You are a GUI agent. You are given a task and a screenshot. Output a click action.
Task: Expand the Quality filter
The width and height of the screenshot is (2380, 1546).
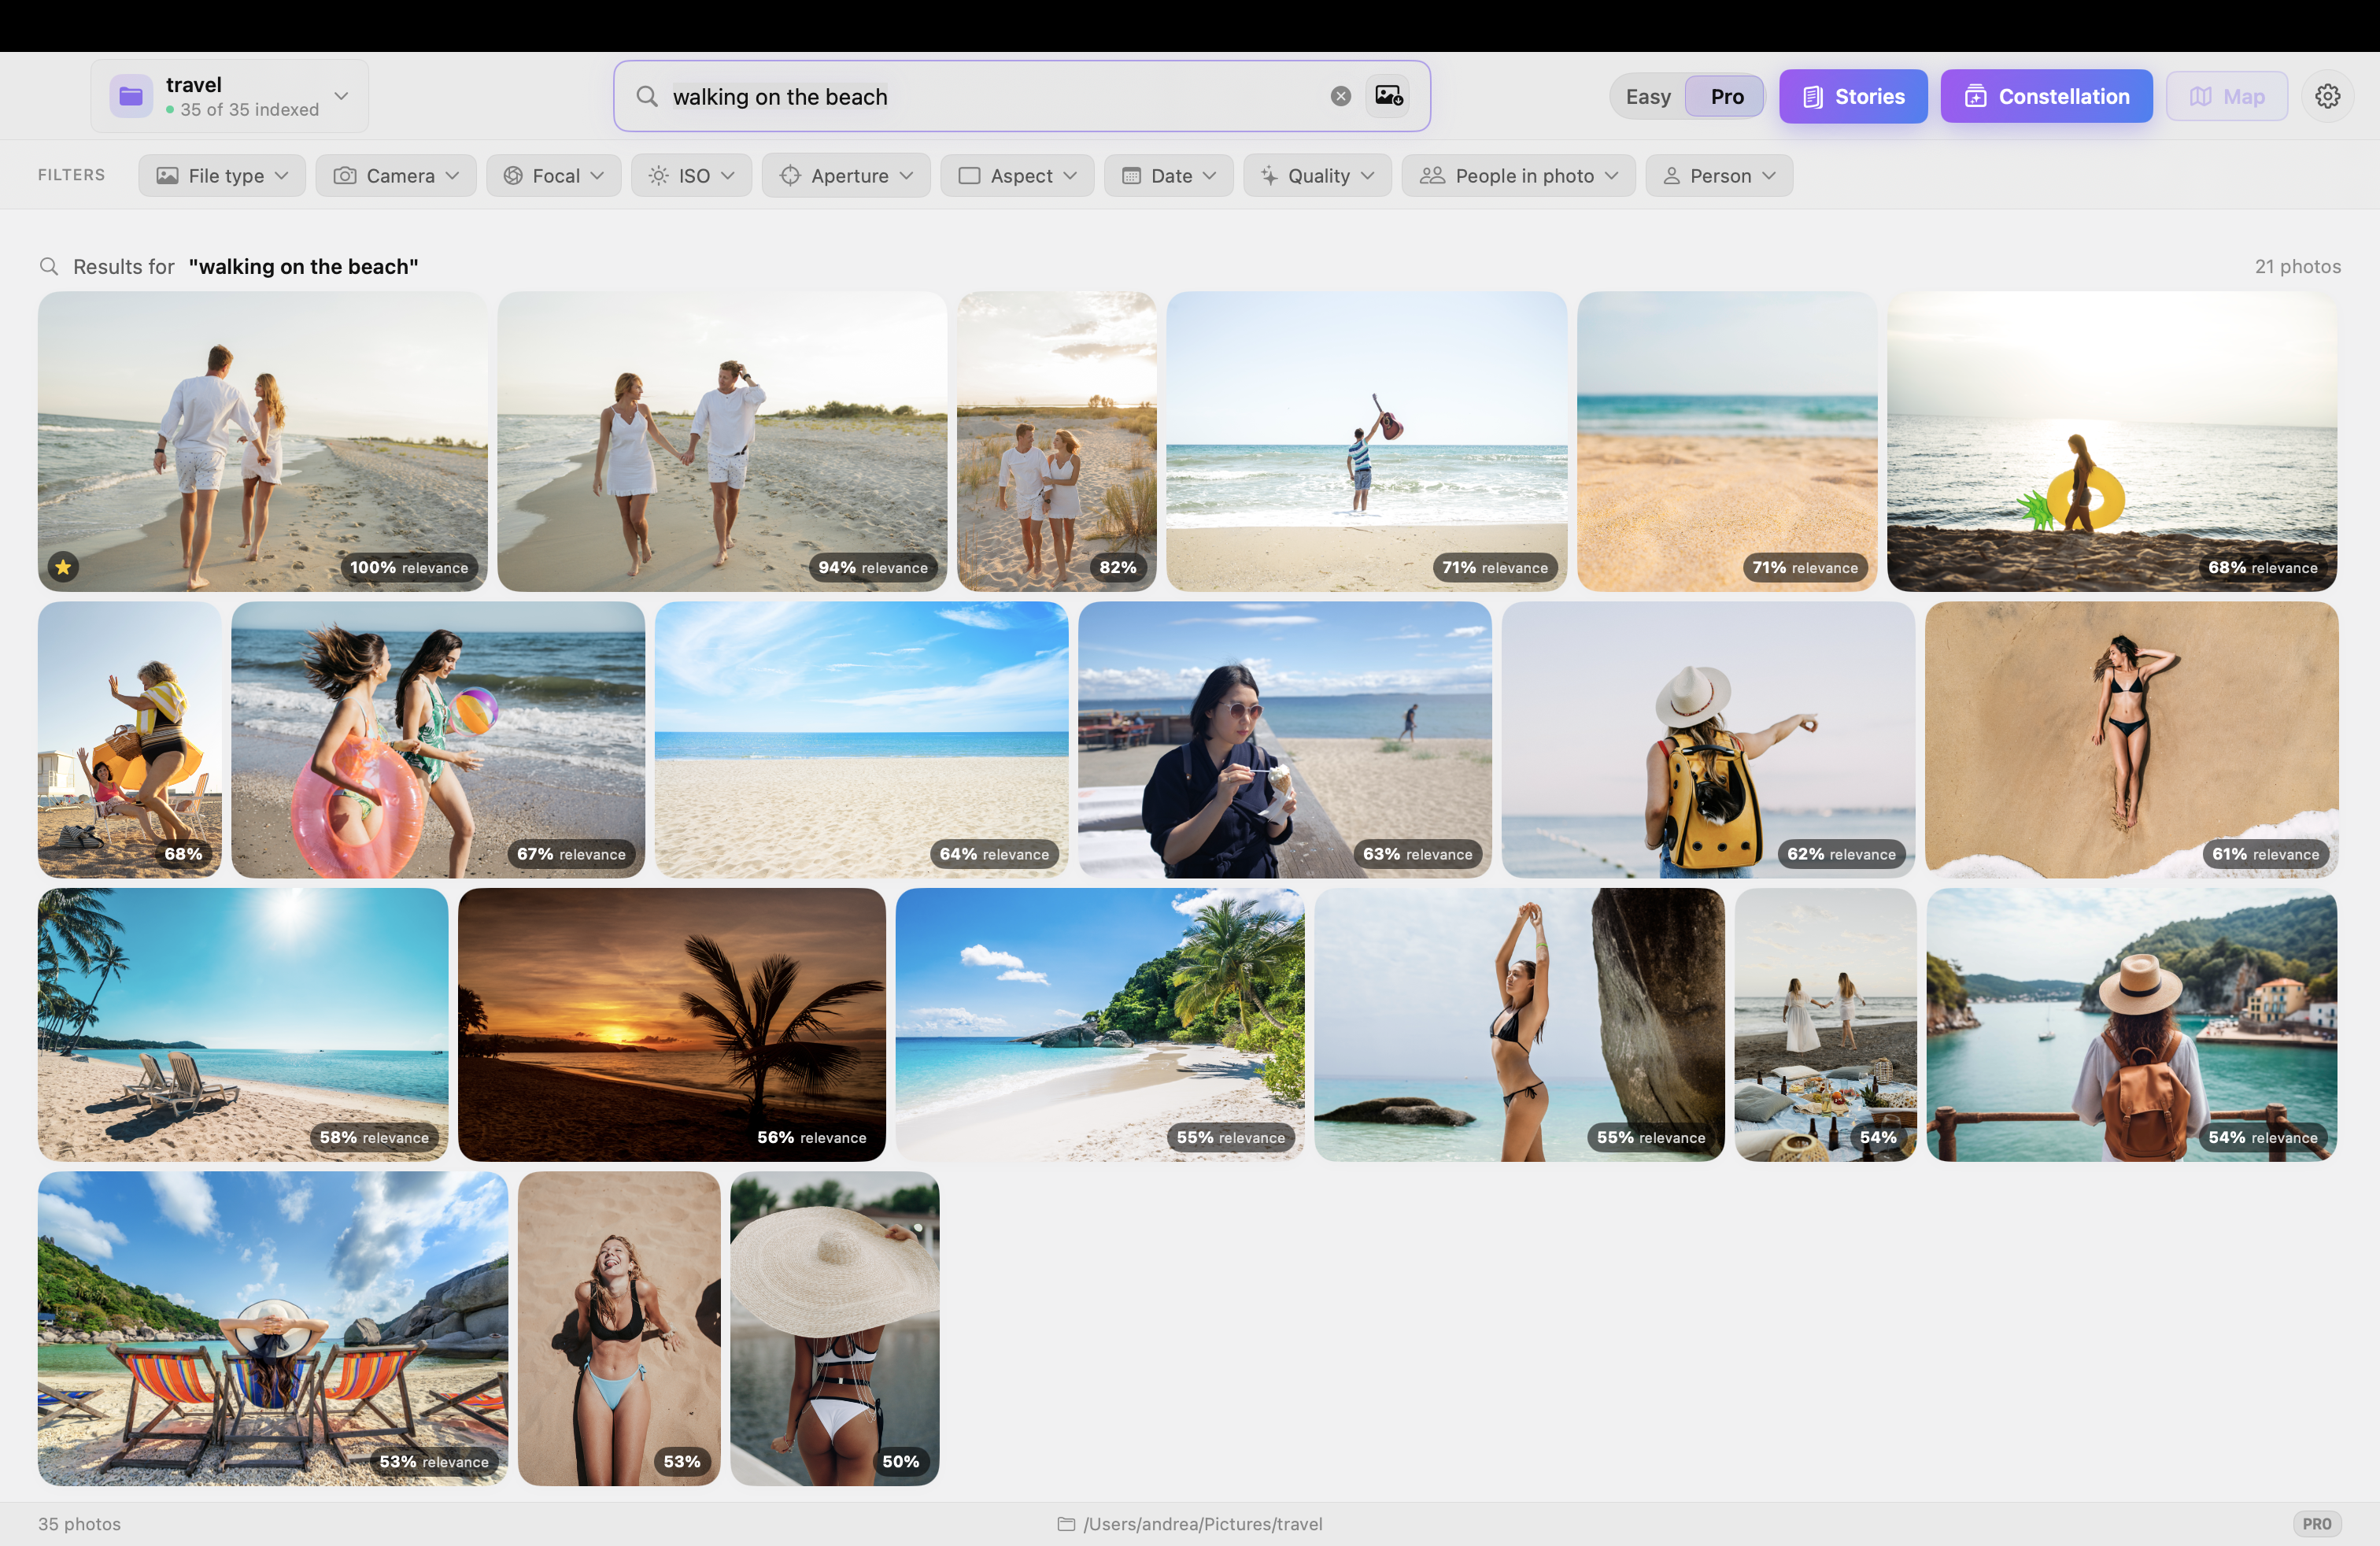coord(1317,175)
